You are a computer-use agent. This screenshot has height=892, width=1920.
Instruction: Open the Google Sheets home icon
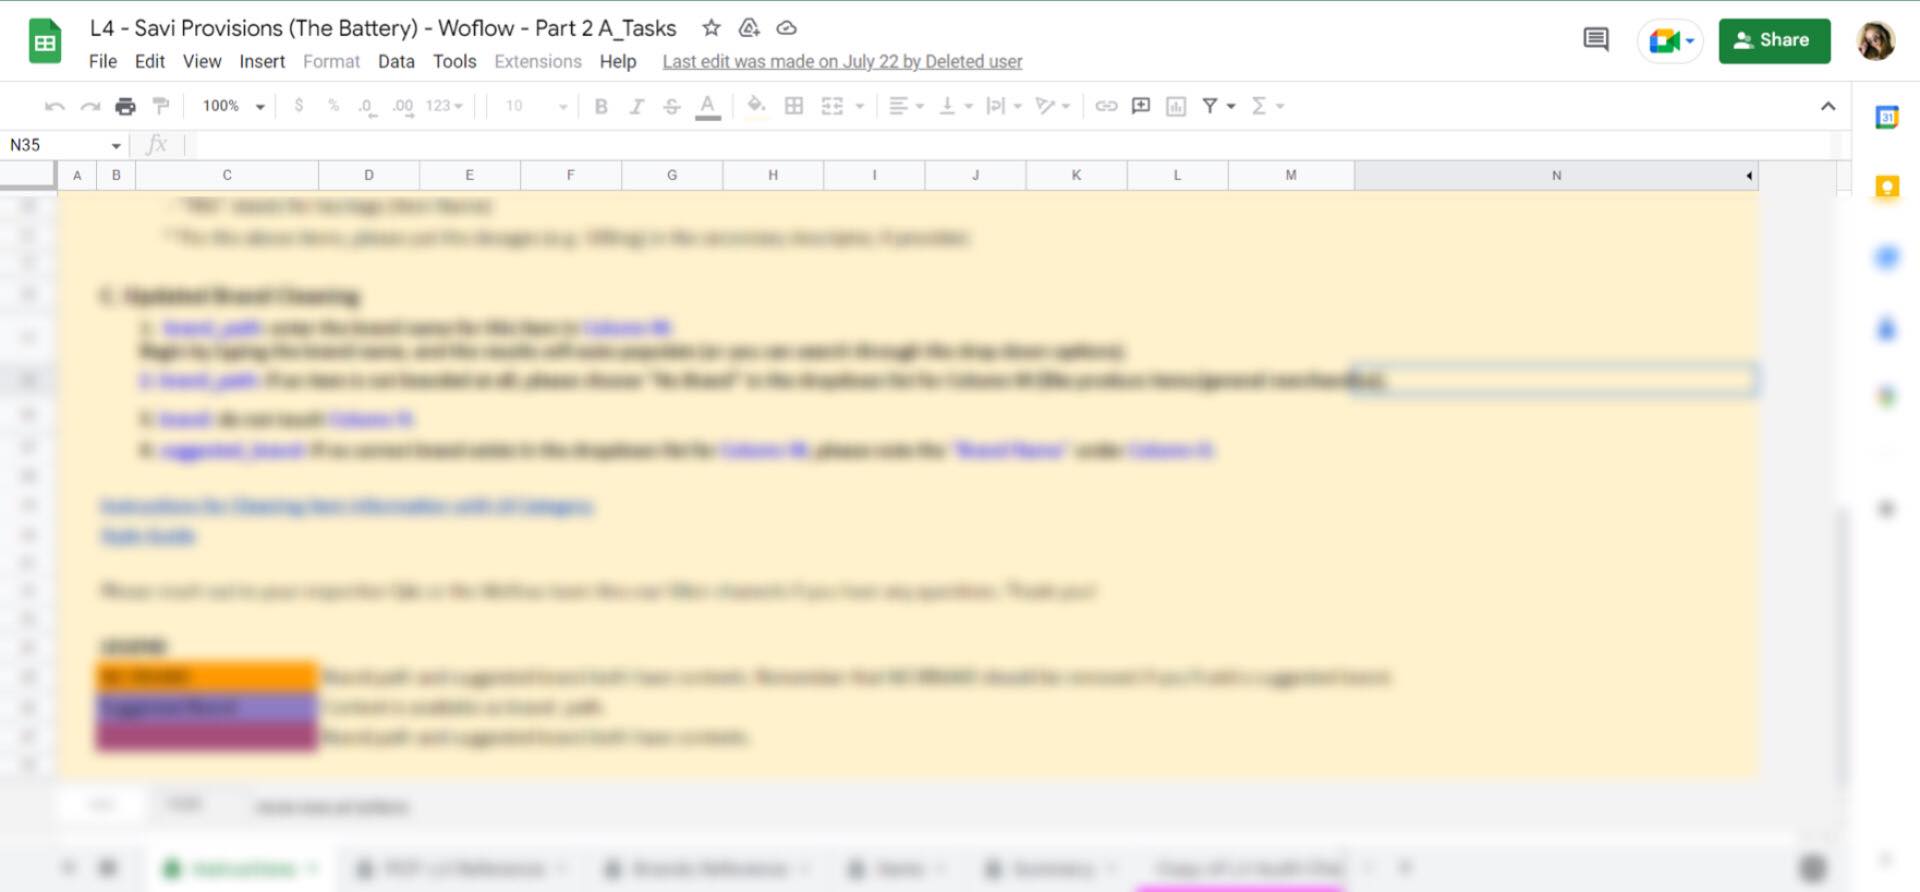click(x=45, y=42)
